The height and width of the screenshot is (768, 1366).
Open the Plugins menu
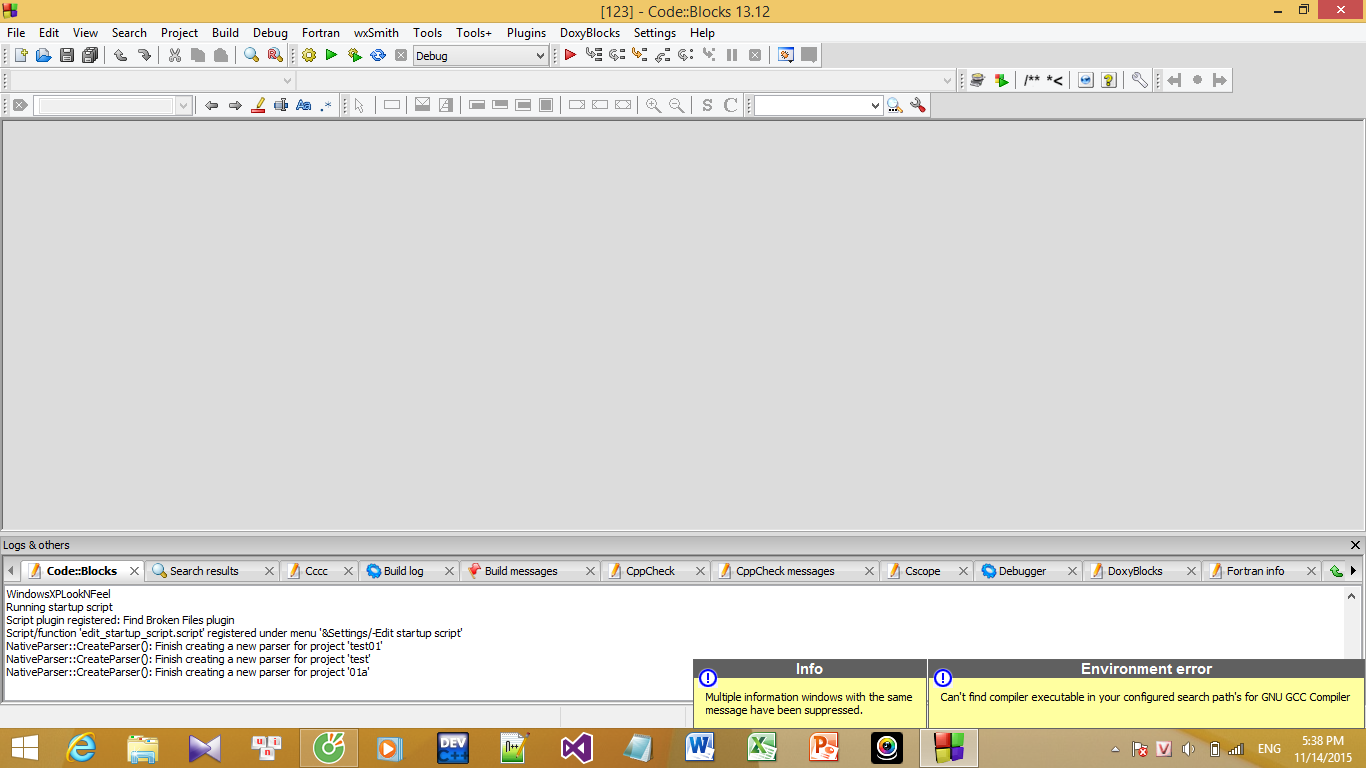(x=526, y=32)
